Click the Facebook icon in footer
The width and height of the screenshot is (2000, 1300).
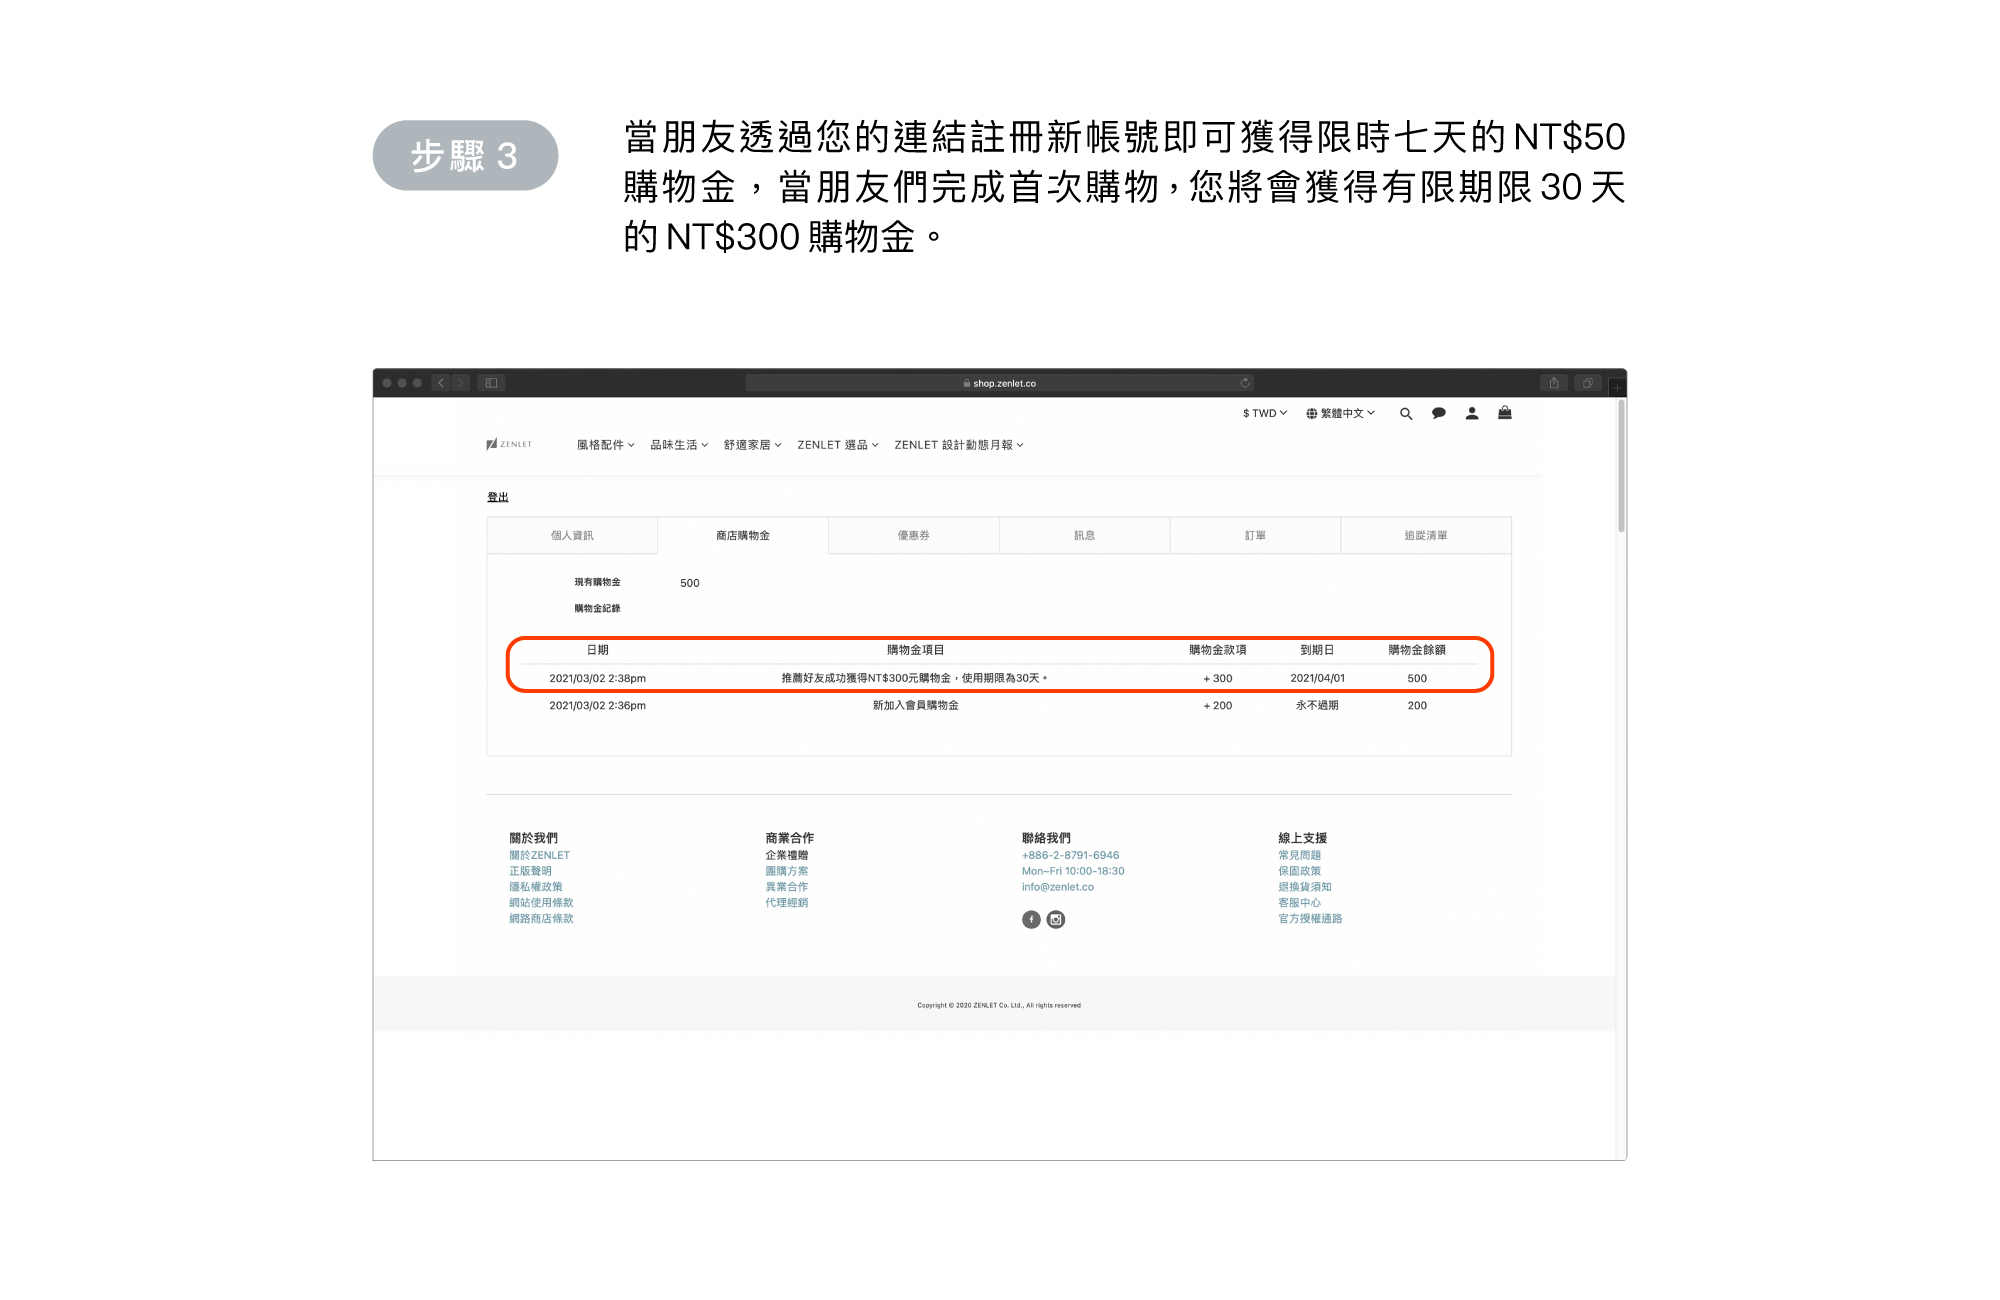tap(1031, 920)
